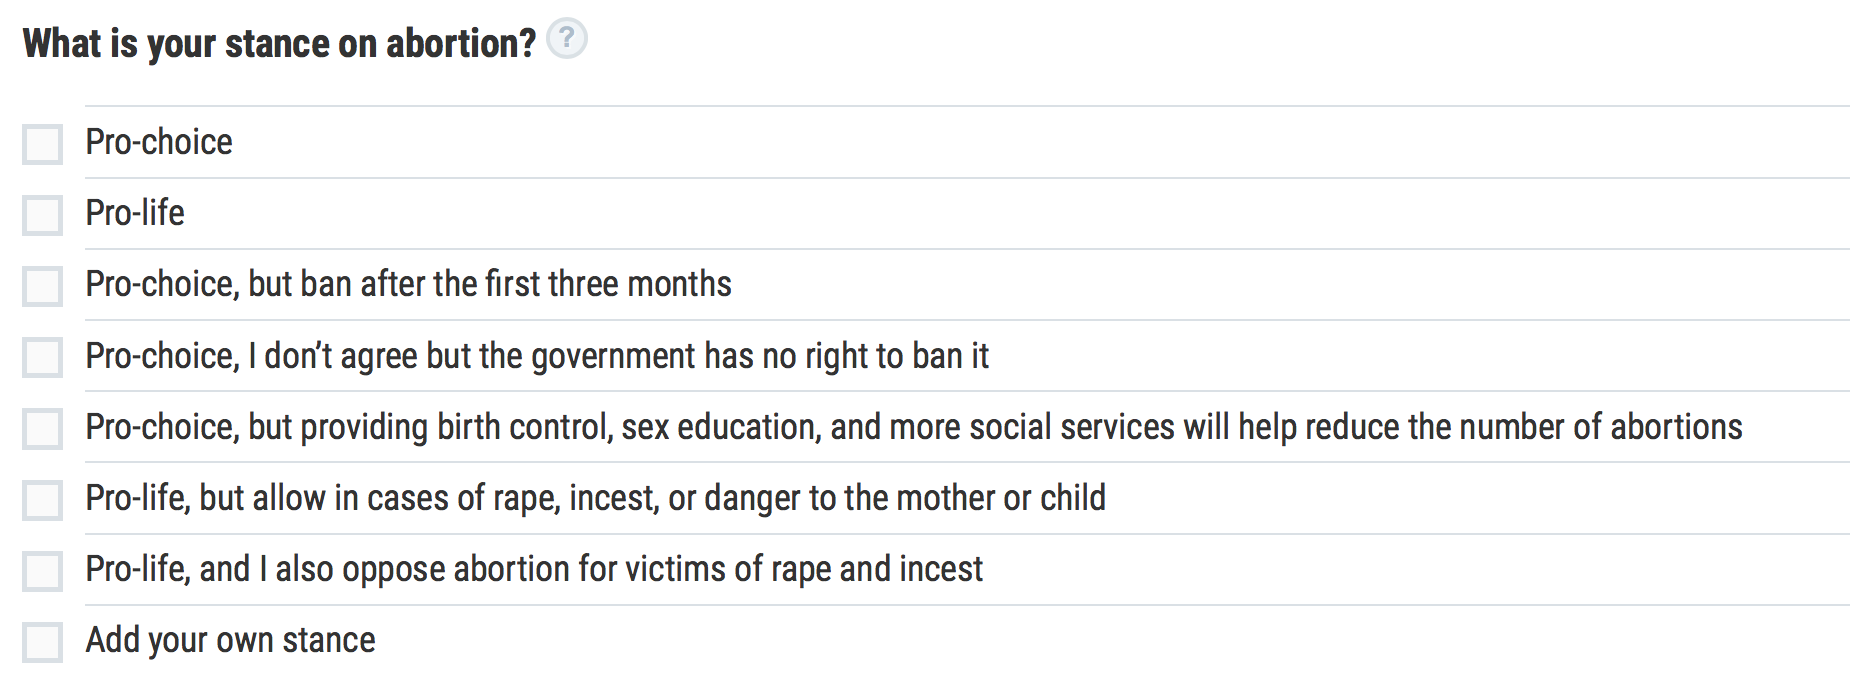Check the government has no right checkbox
This screenshot has height=690, width=1850.
(43, 357)
